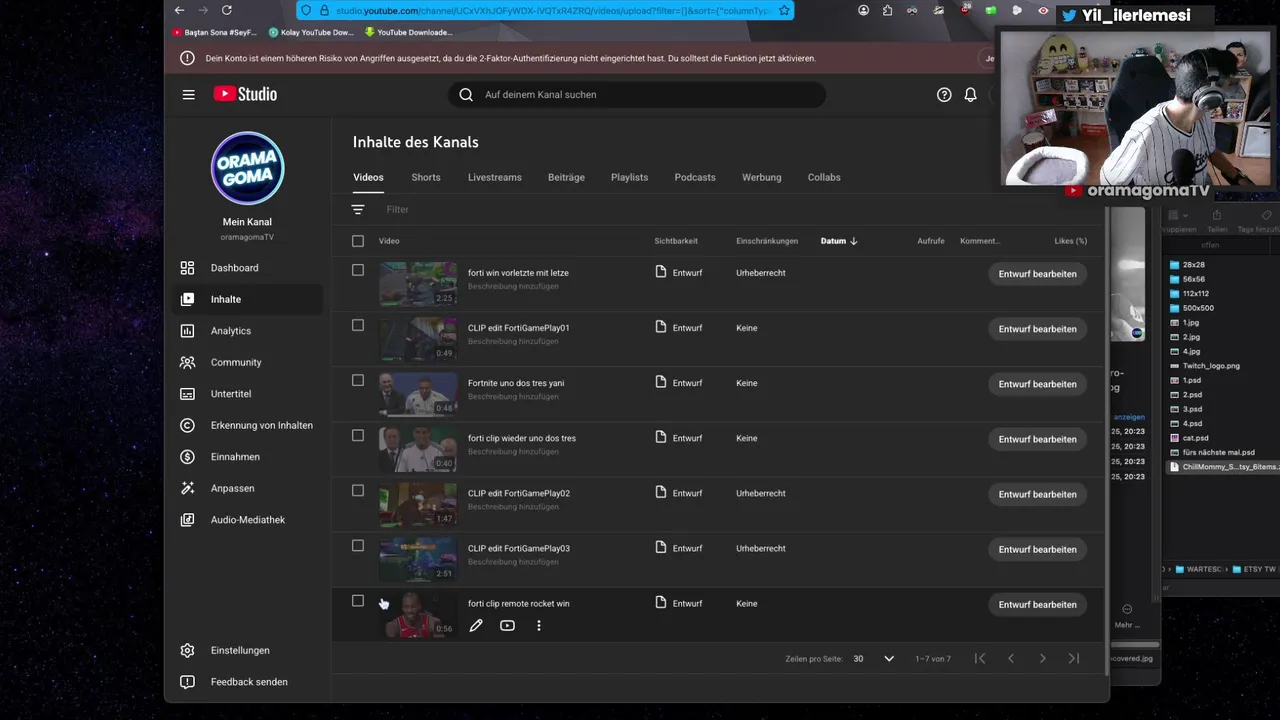Click the browser back arrow
Screen dimensions: 1280x720
179,10
